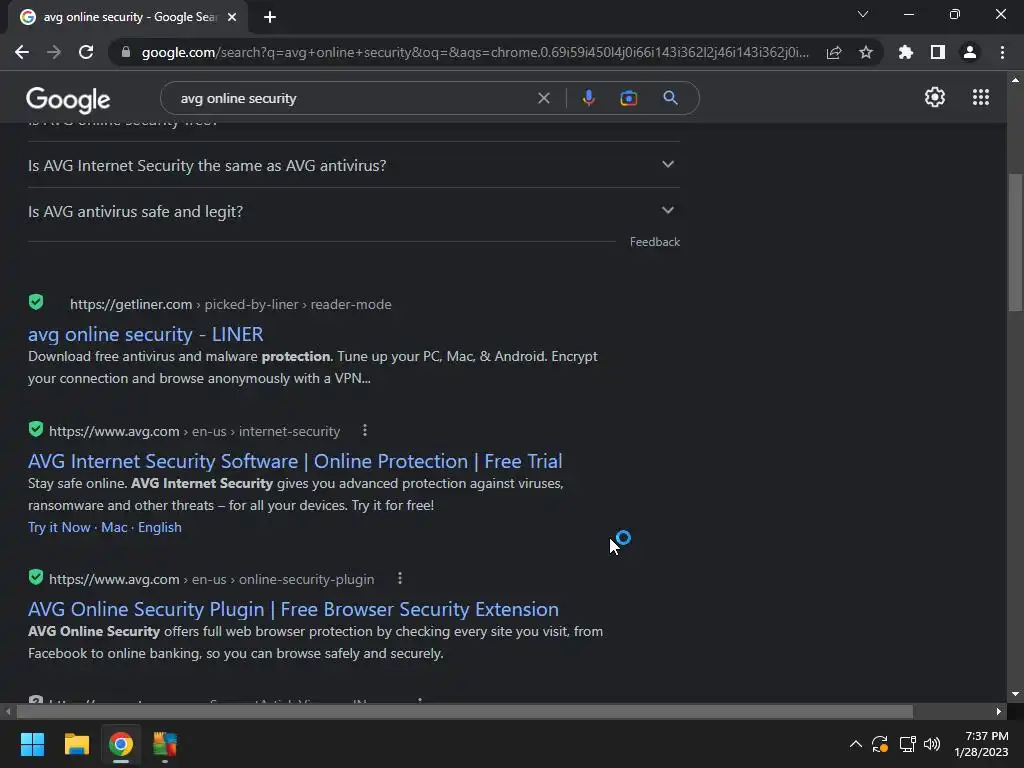
Task: Click the Chrome address bar URL
Action: (x=475, y=52)
